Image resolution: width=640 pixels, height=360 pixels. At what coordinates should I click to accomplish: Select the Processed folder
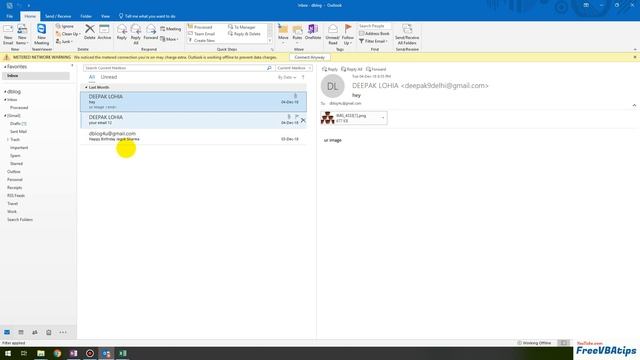tap(19, 108)
